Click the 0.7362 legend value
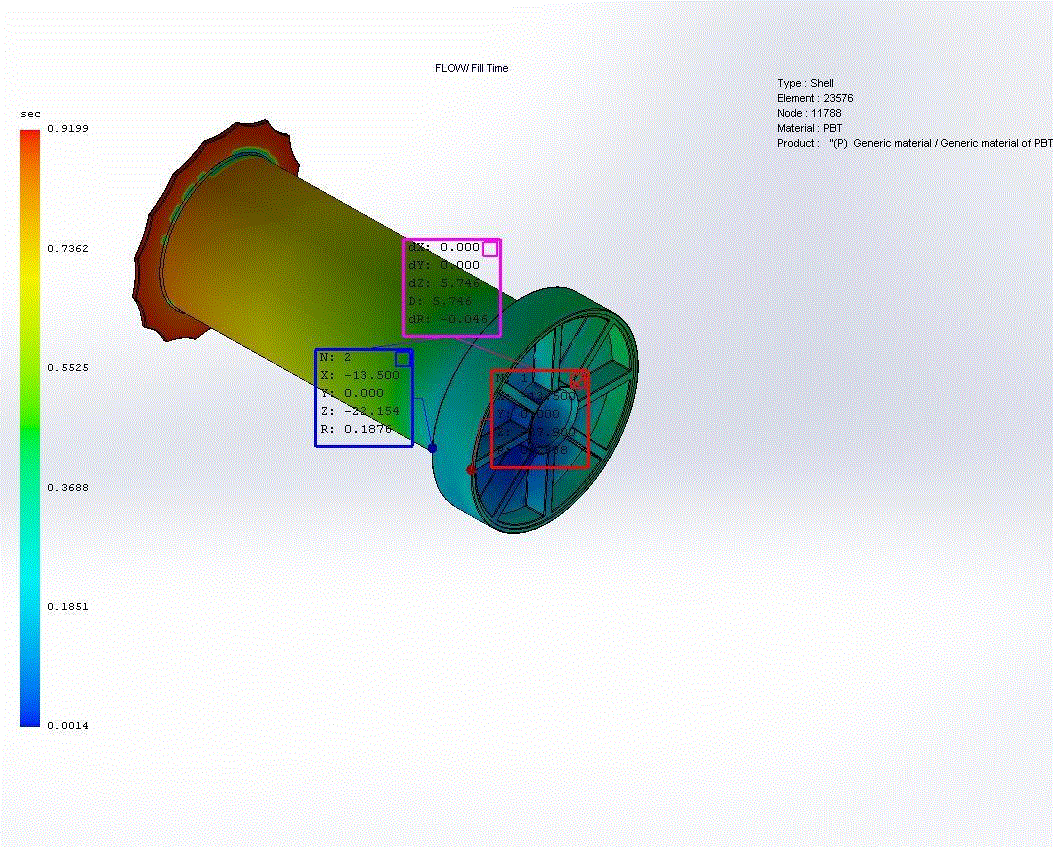This screenshot has height=847, width=1053. [x=68, y=249]
